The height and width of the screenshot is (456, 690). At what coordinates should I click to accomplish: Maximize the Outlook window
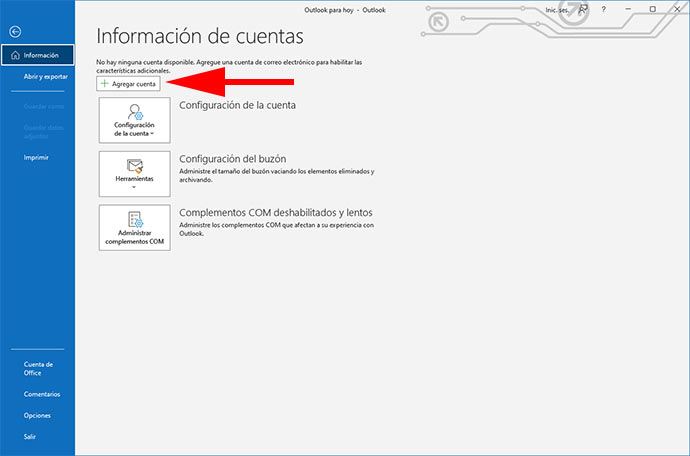click(x=653, y=9)
